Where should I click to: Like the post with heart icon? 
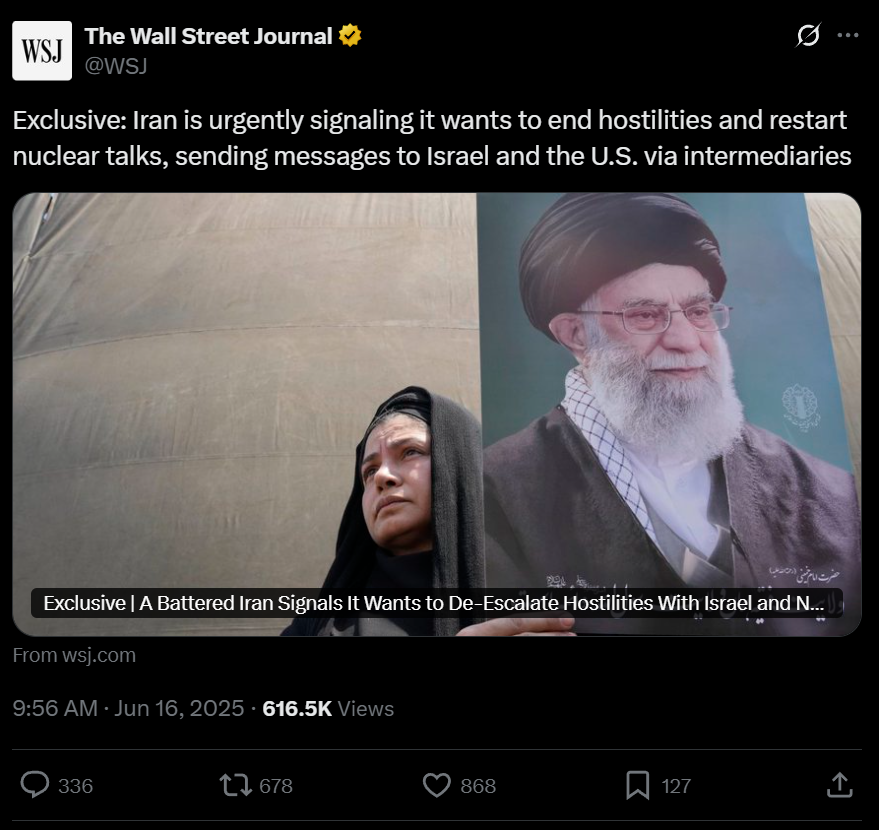[437, 785]
